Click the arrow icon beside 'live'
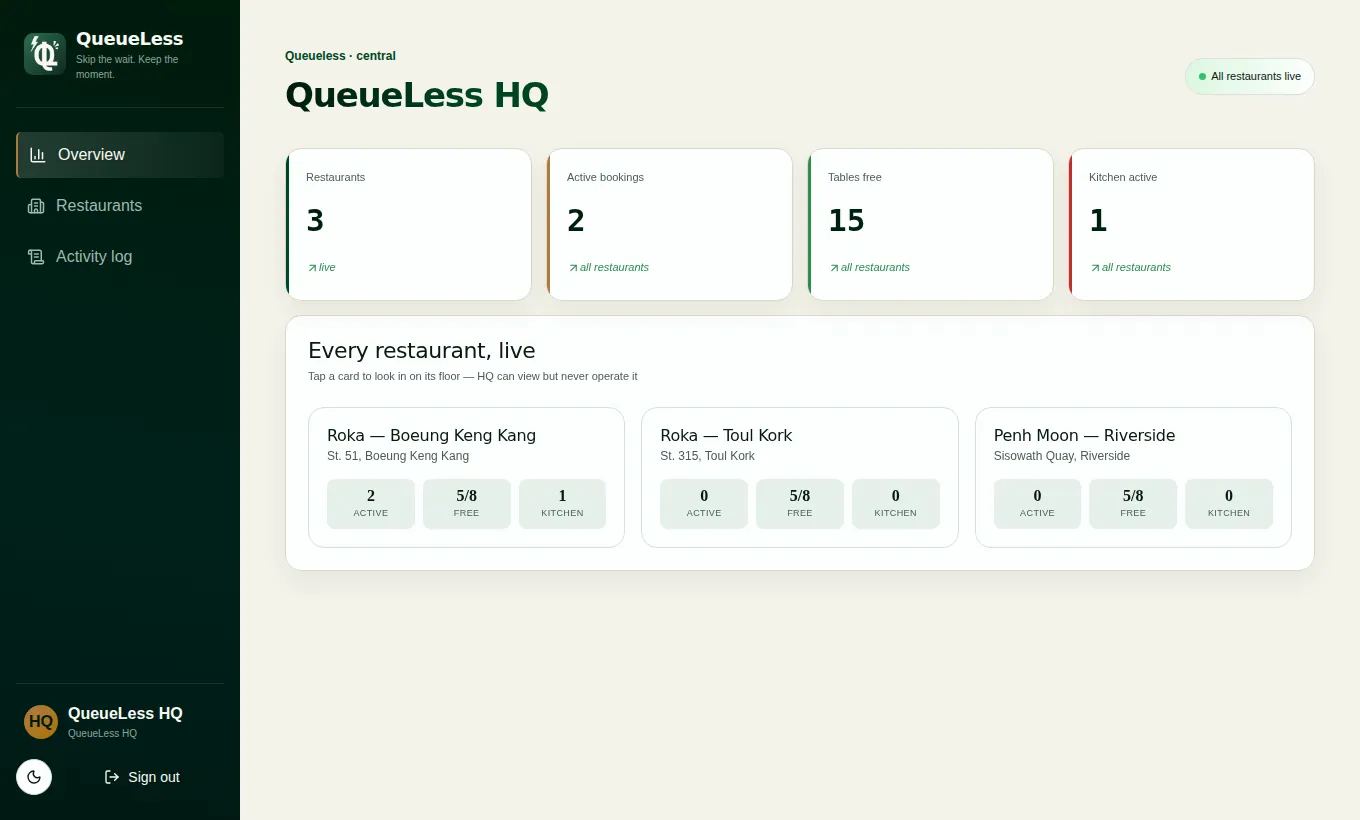 312,268
